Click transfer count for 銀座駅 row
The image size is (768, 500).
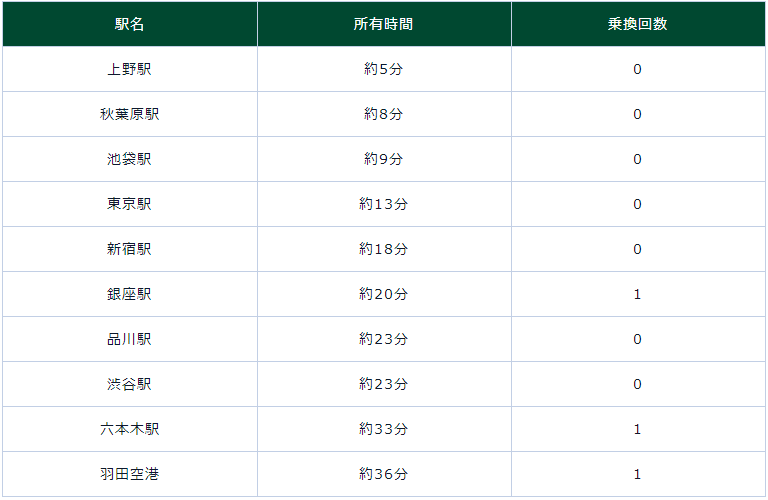638,294
